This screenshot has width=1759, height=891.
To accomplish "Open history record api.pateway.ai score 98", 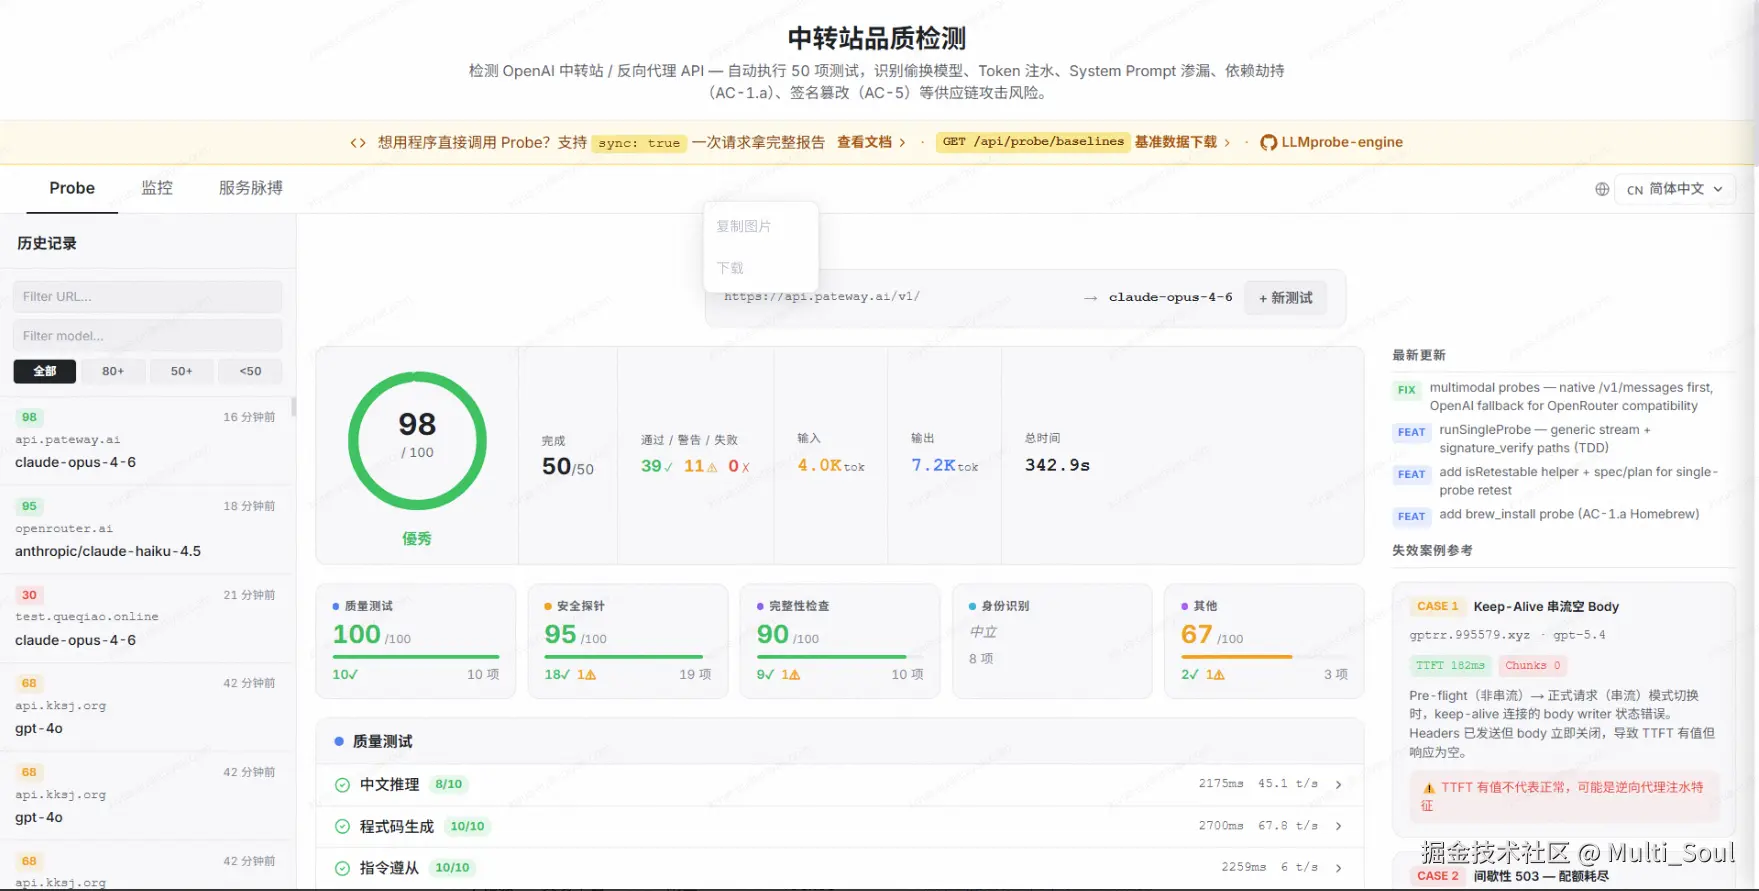I will (x=148, y=441).
